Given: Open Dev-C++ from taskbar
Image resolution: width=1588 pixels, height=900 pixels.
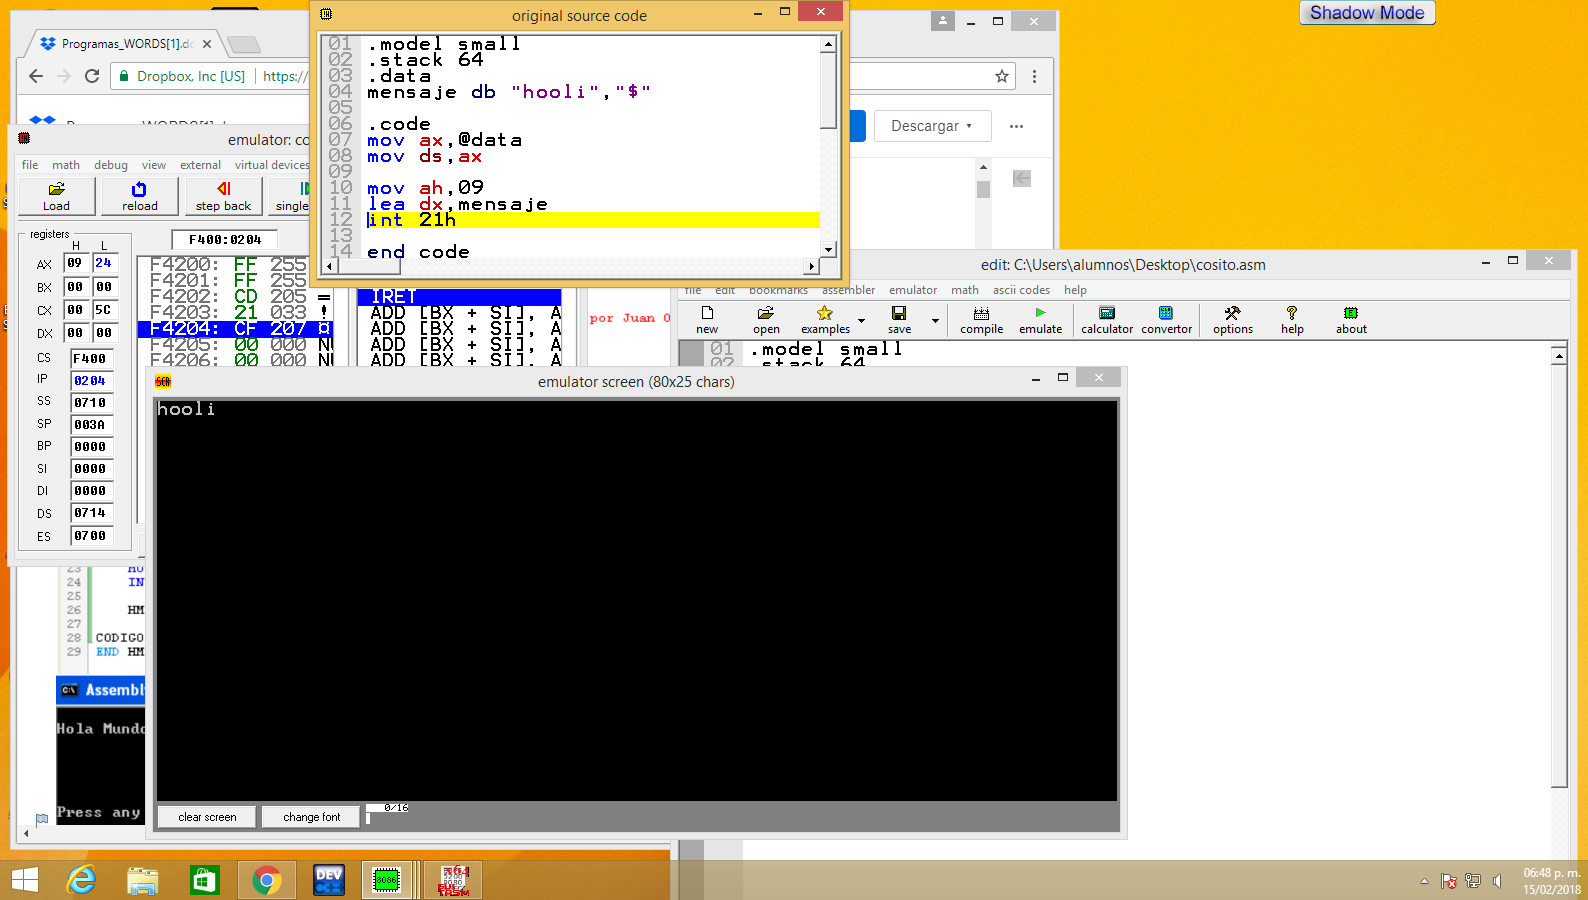Looking at the screenshot, I should point(329,880).
